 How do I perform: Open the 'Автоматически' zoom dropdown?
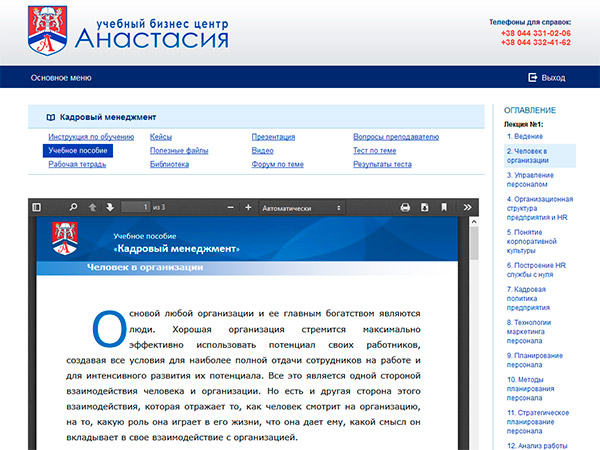301,207
